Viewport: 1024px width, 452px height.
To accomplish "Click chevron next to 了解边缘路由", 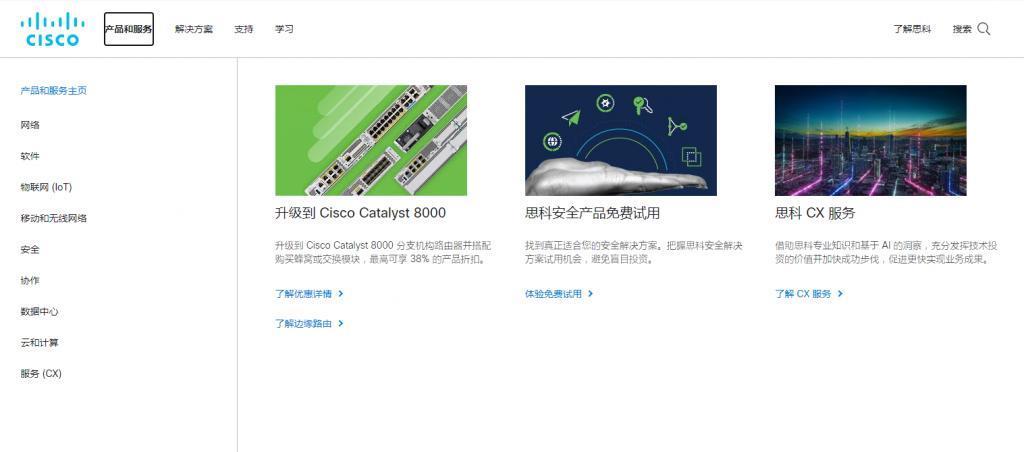I will pyautogui.click(x=341, y=323).
